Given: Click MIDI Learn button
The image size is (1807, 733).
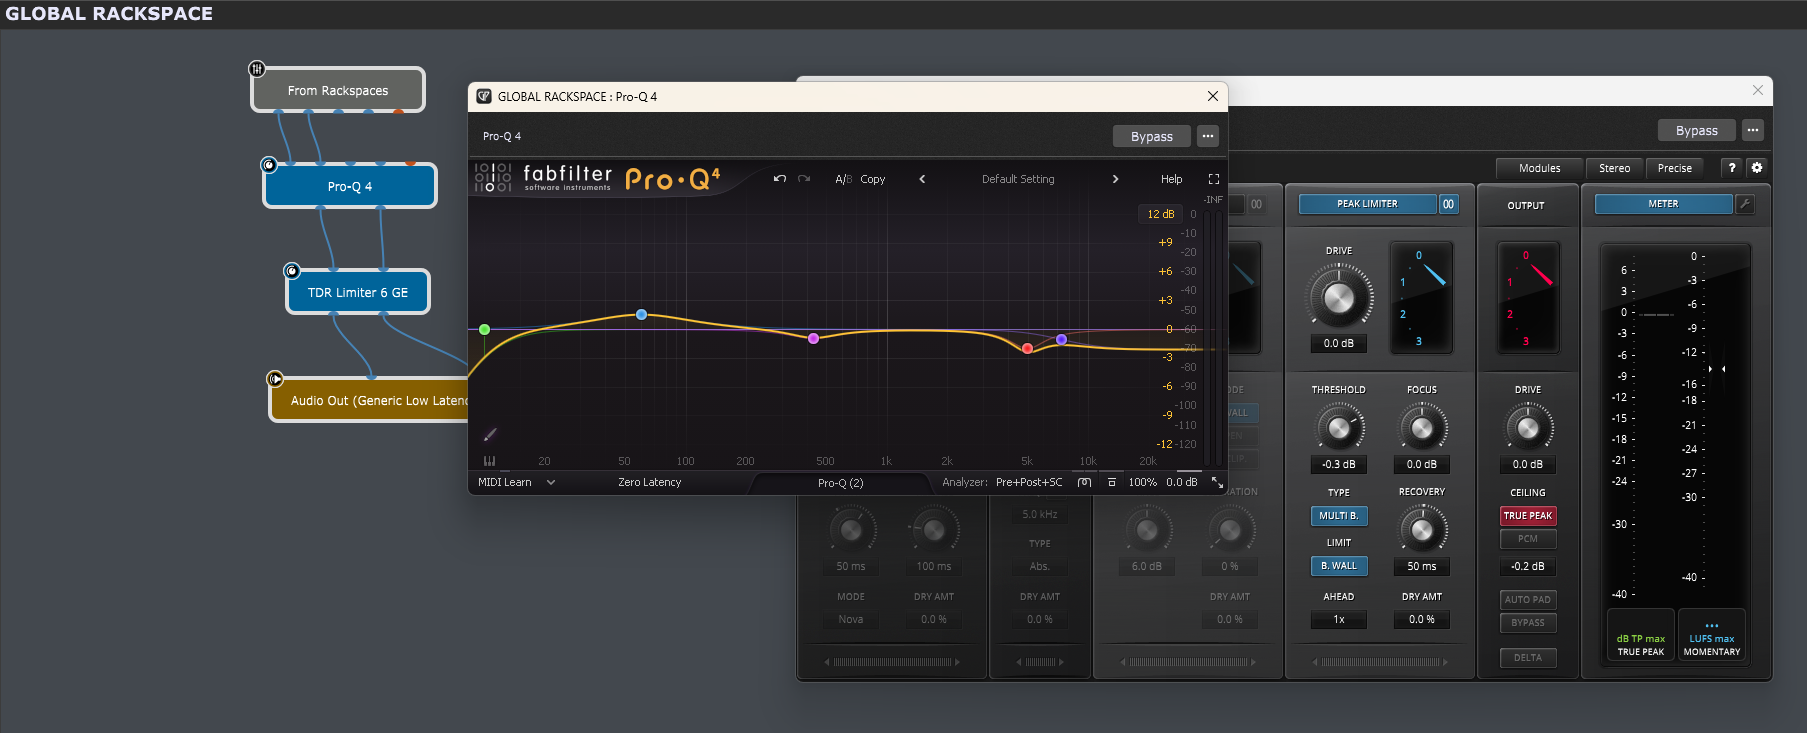Looking at the screenshot, I should click(x=505, y=482).
